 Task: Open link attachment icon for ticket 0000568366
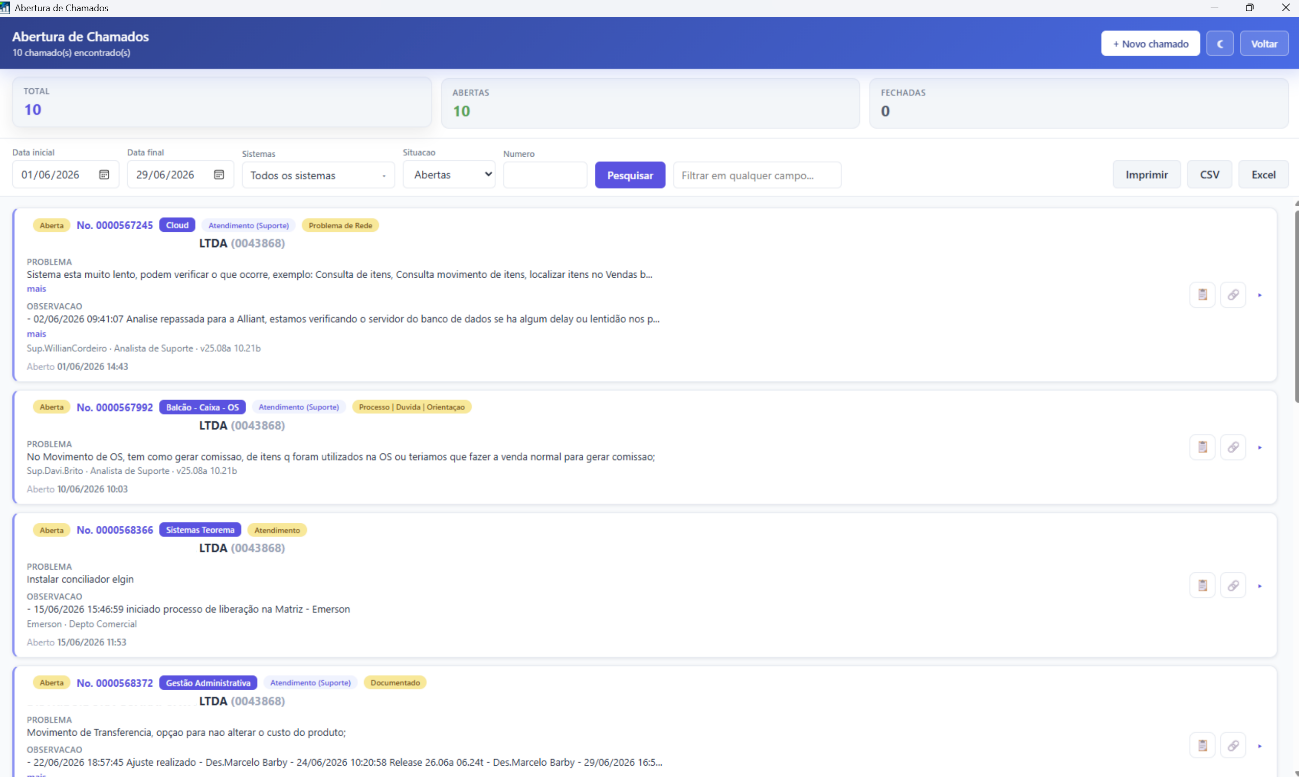[1233, 585]
